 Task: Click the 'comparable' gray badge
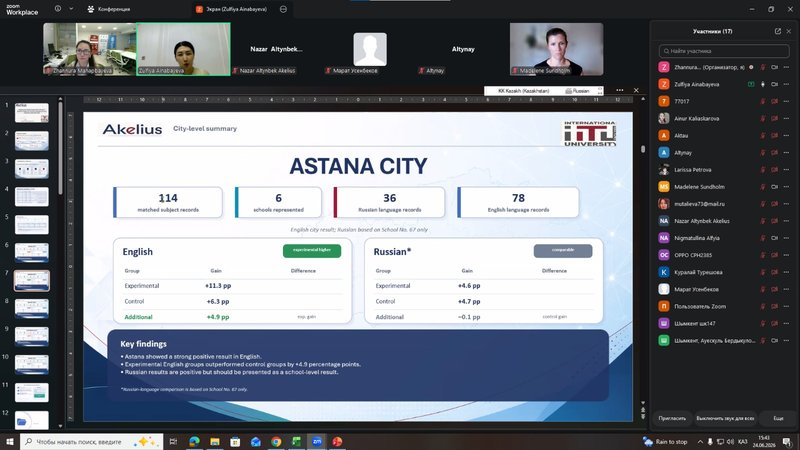563,251
